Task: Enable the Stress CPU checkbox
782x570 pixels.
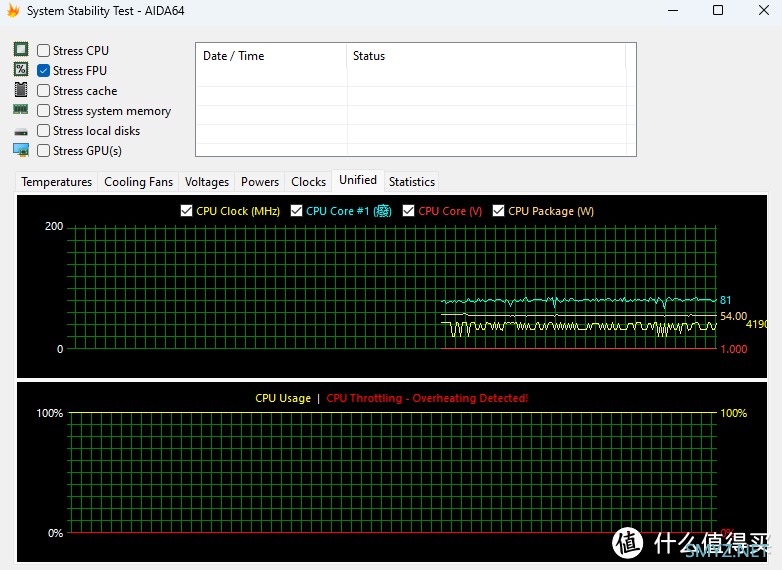Action: pos(43,50)
